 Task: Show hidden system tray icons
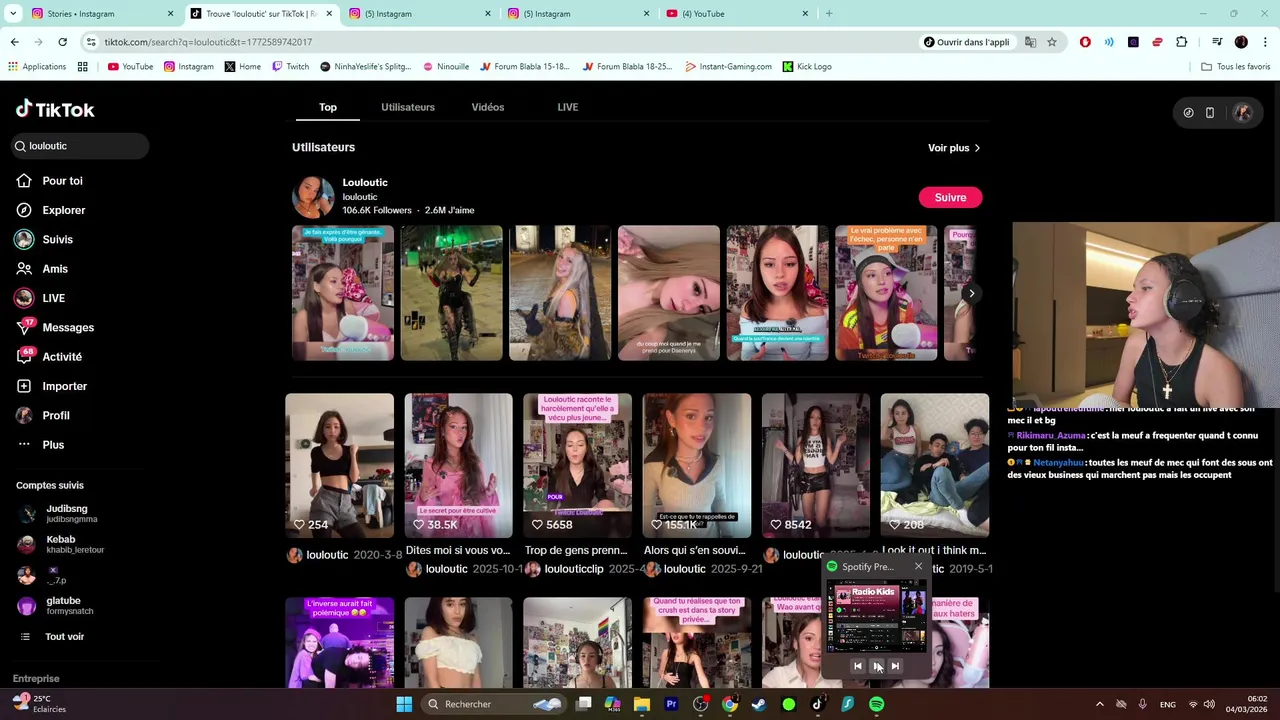point(1099,704)
